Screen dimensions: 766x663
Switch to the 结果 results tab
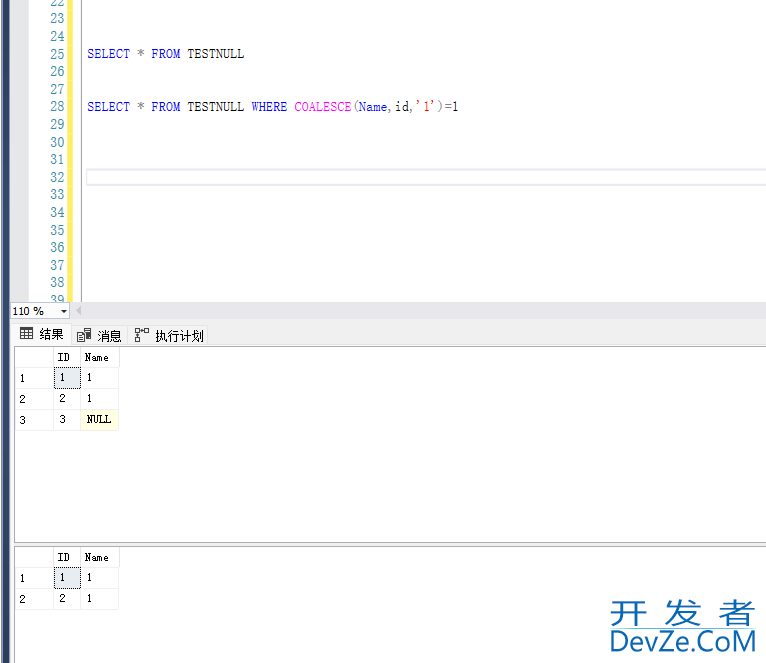[x=42, y=335]
